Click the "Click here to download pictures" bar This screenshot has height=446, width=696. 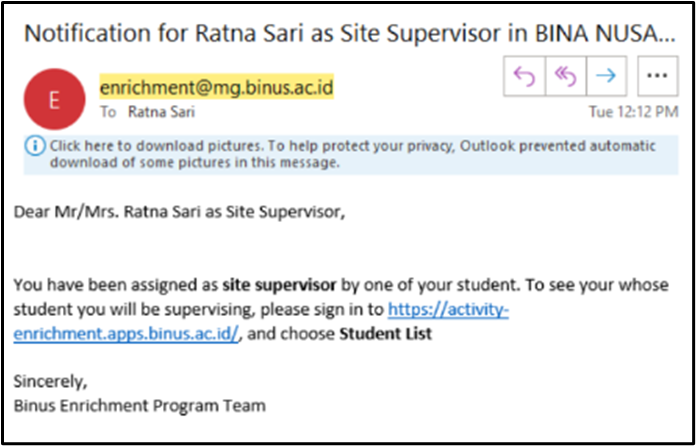point(351,154)
